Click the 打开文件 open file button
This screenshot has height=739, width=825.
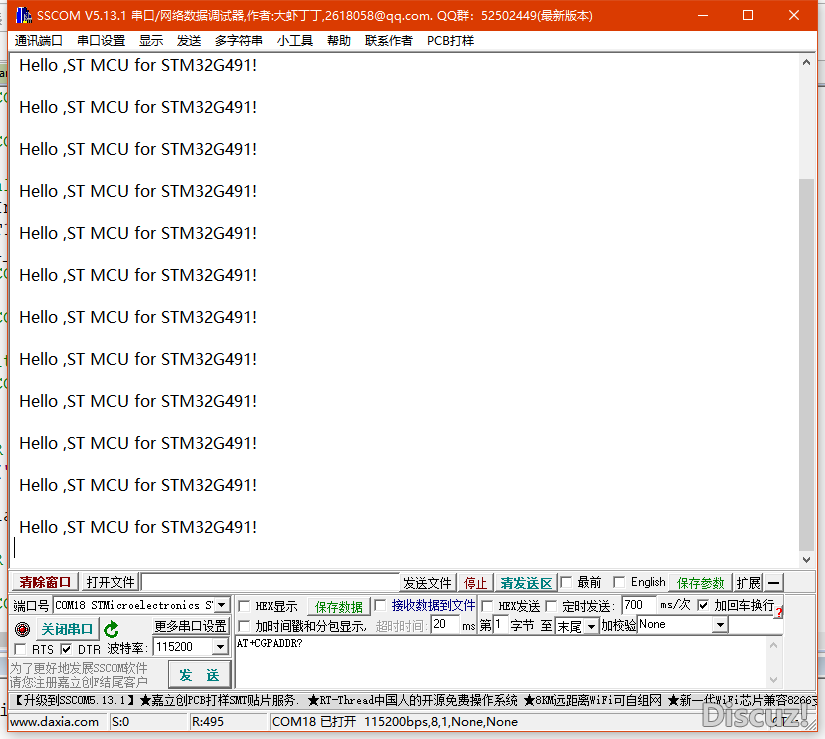110,582
